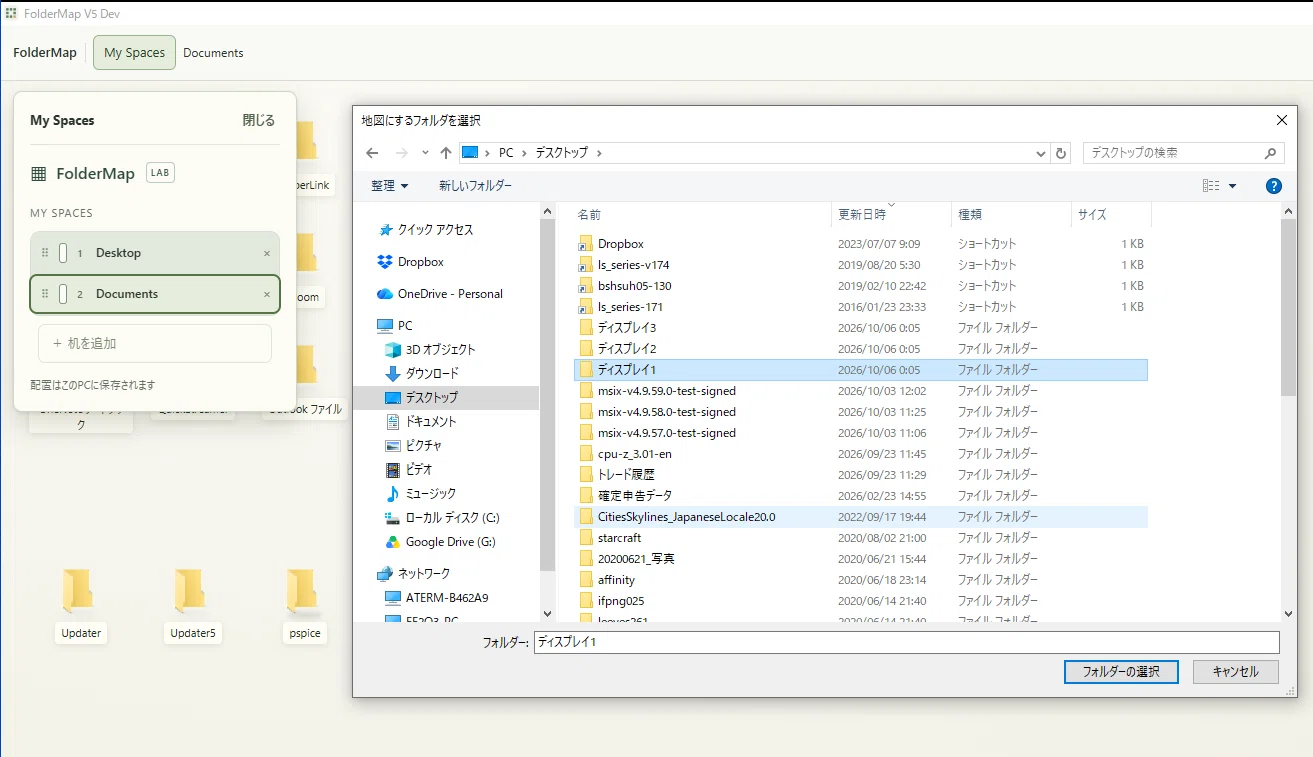Click the Updater folder icon in FolderMap
1313x757 pixels.
[78, 591]
